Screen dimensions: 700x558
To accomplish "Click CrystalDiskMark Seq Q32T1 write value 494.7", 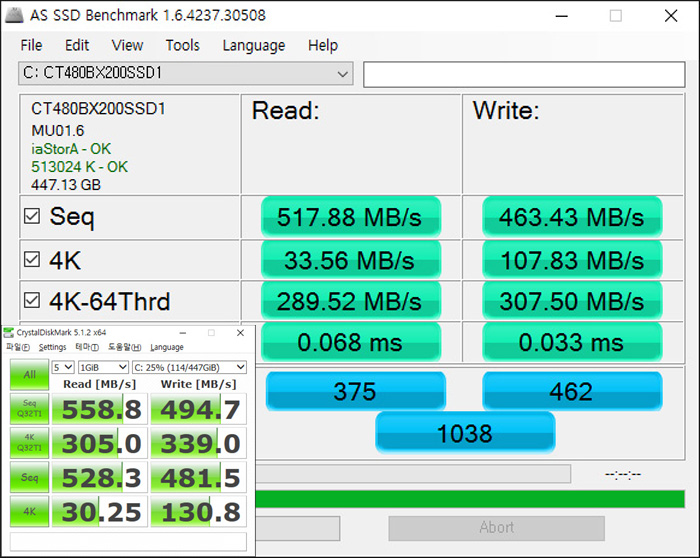I will click(x=199, y=409).
